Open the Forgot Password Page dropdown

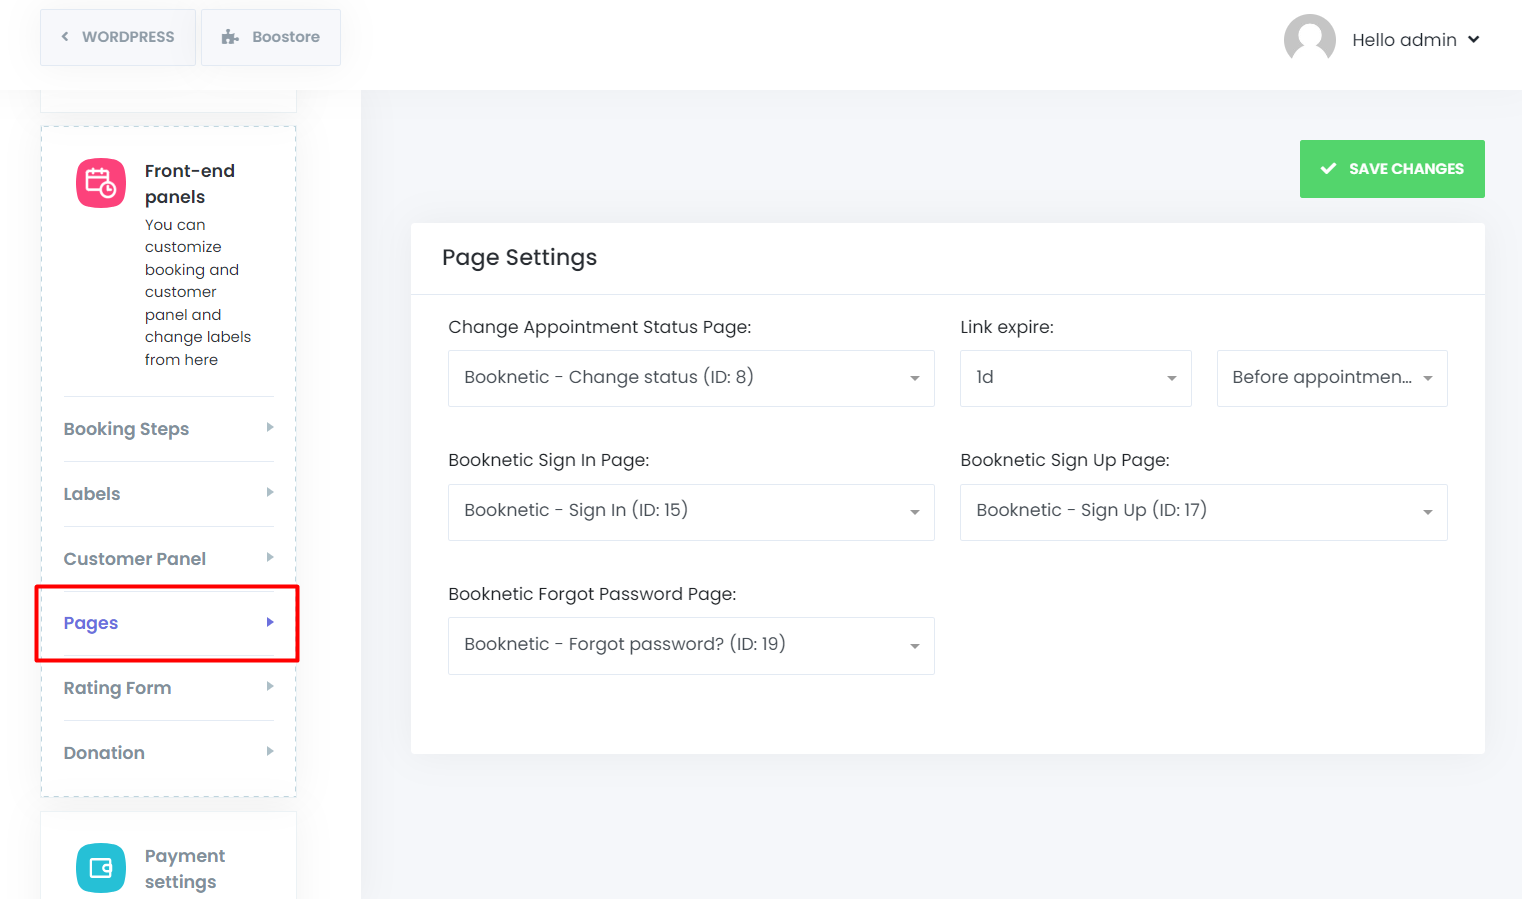[x=690, y=646]
